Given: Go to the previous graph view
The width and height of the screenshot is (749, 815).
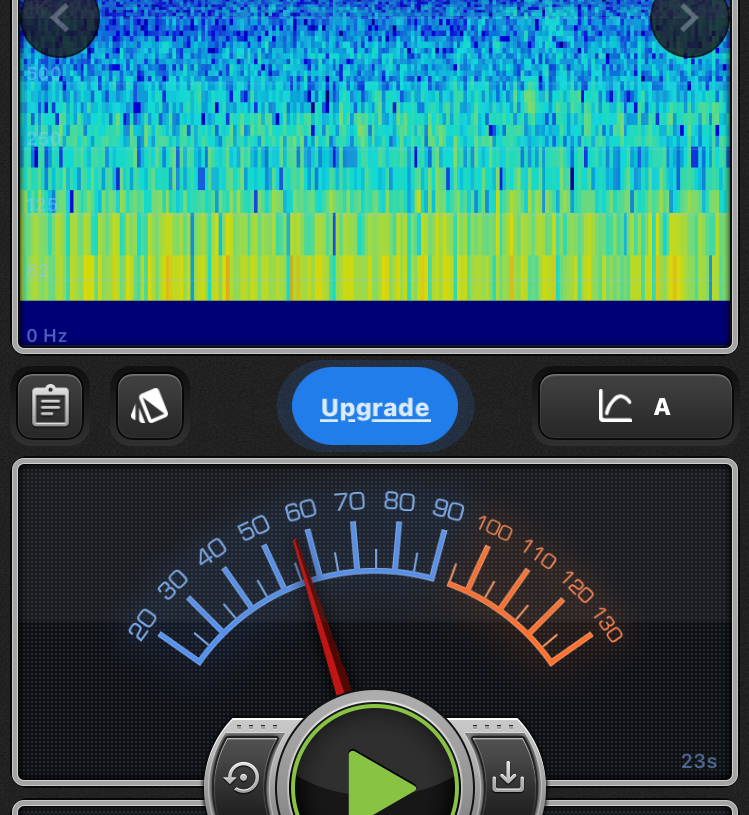Looking at the screenshot, I should click(59, 19).
